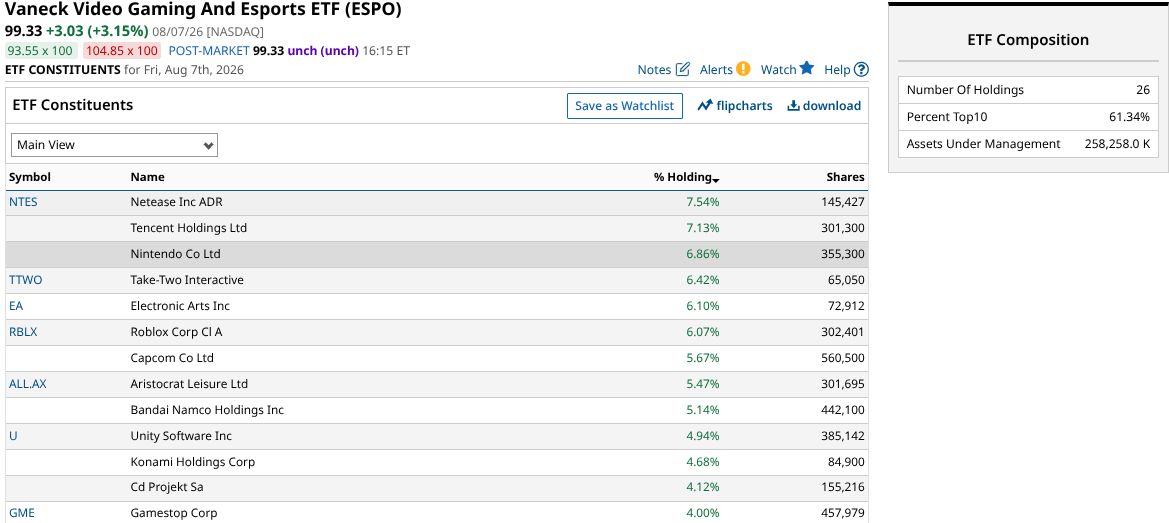Open the GME symbol link
Screen dimensions: 1169x523
(x=22, y=513)
